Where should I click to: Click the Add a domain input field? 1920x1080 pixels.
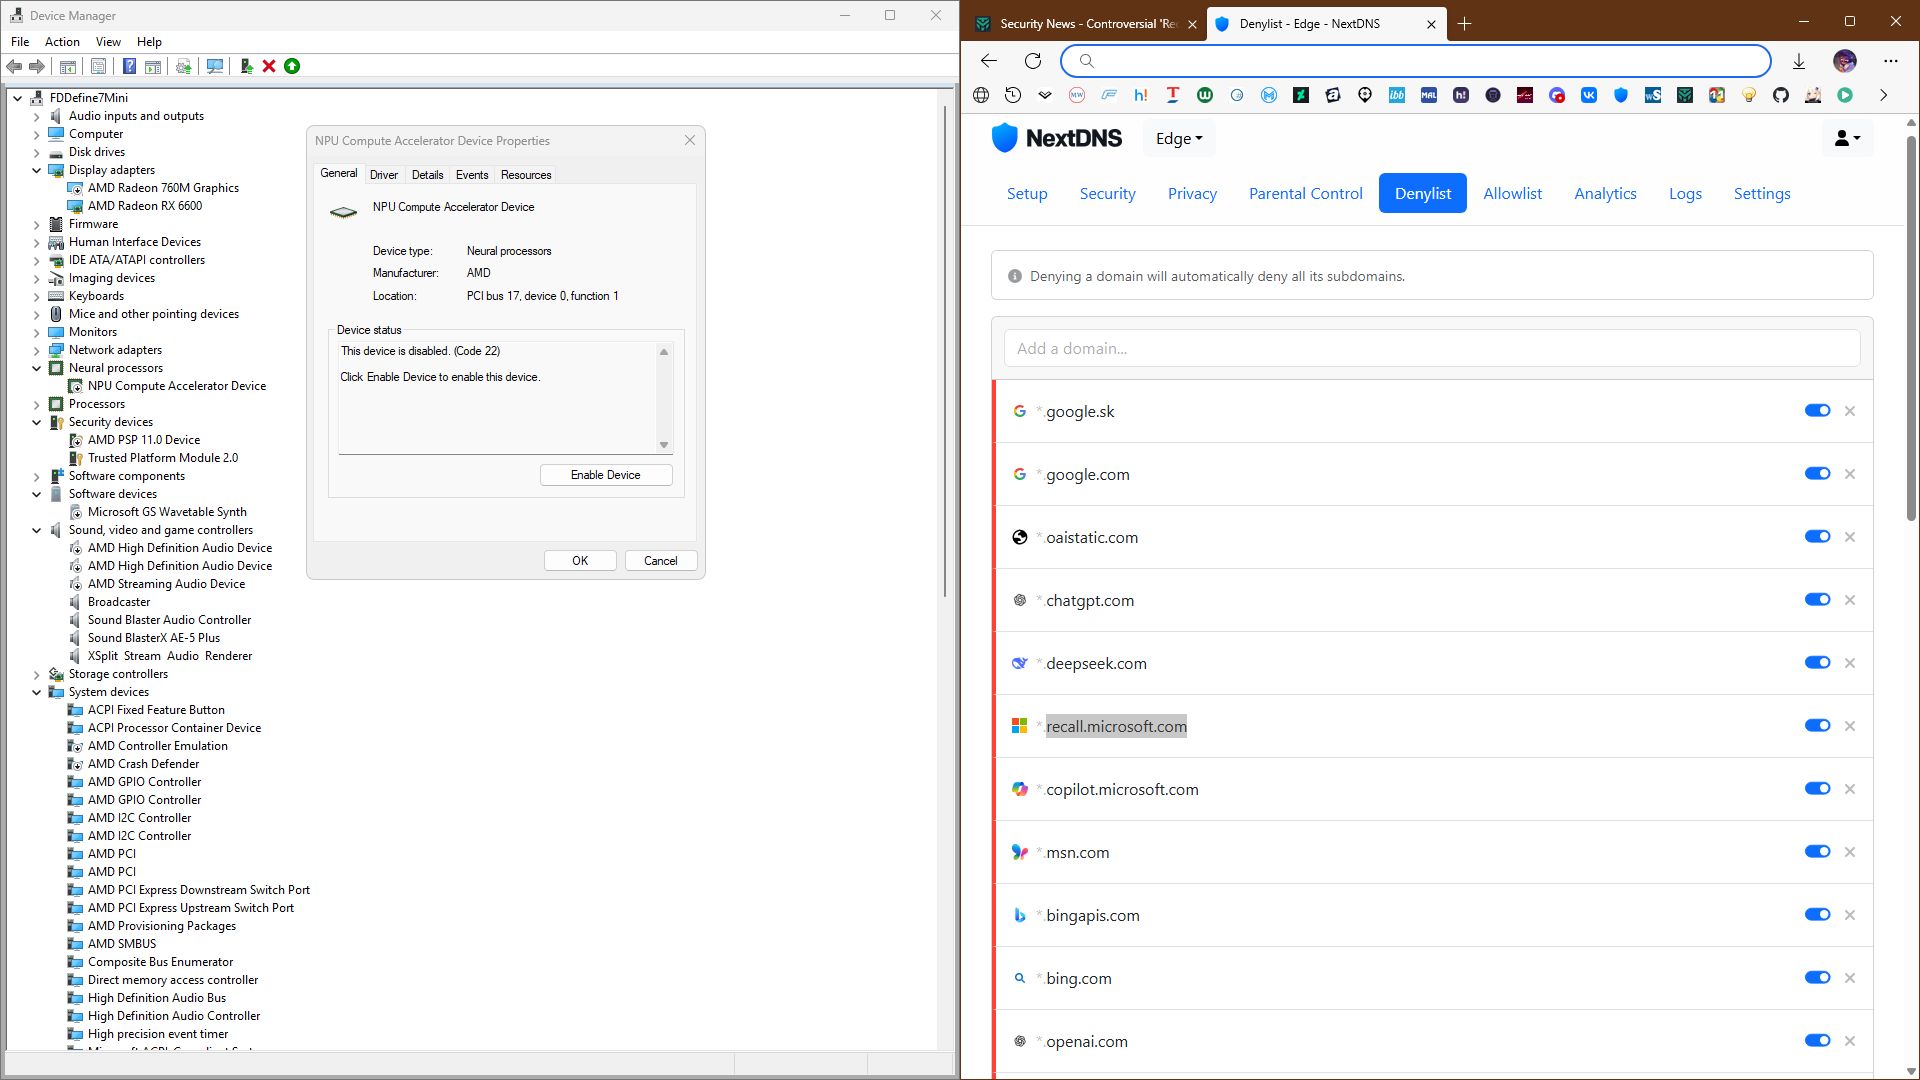1431,349
